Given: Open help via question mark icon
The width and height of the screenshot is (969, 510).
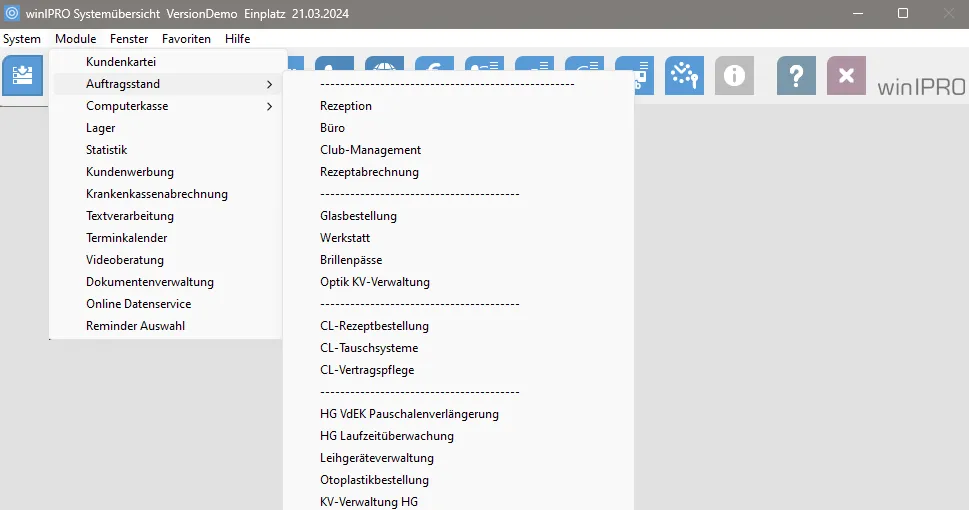Looking at the screenshot, I should pos(796,75).
